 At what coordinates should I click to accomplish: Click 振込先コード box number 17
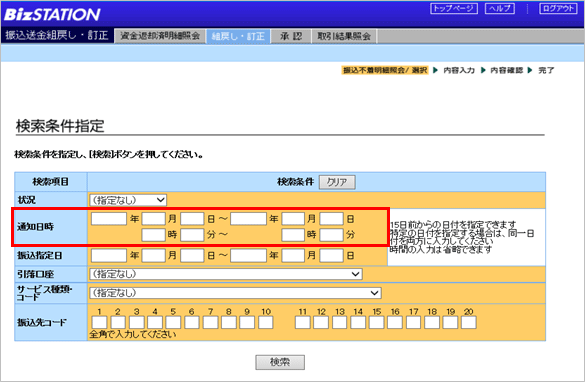[413, 322]
